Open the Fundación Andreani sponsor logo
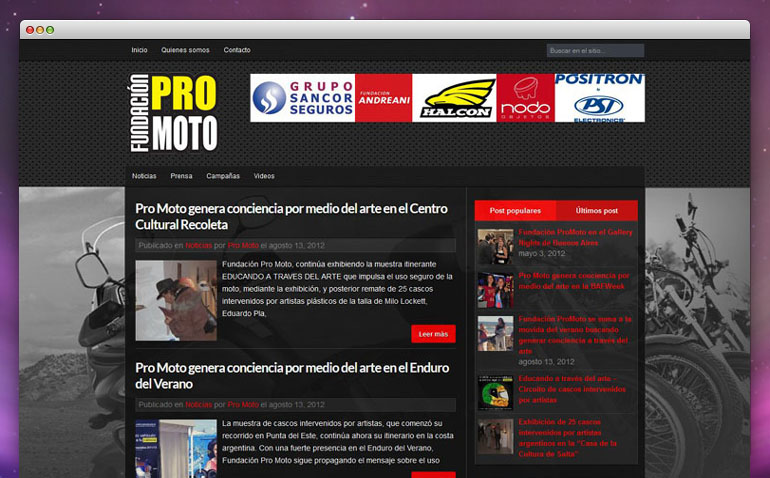Viewport: 770px width, 478px height. [384, 98]
